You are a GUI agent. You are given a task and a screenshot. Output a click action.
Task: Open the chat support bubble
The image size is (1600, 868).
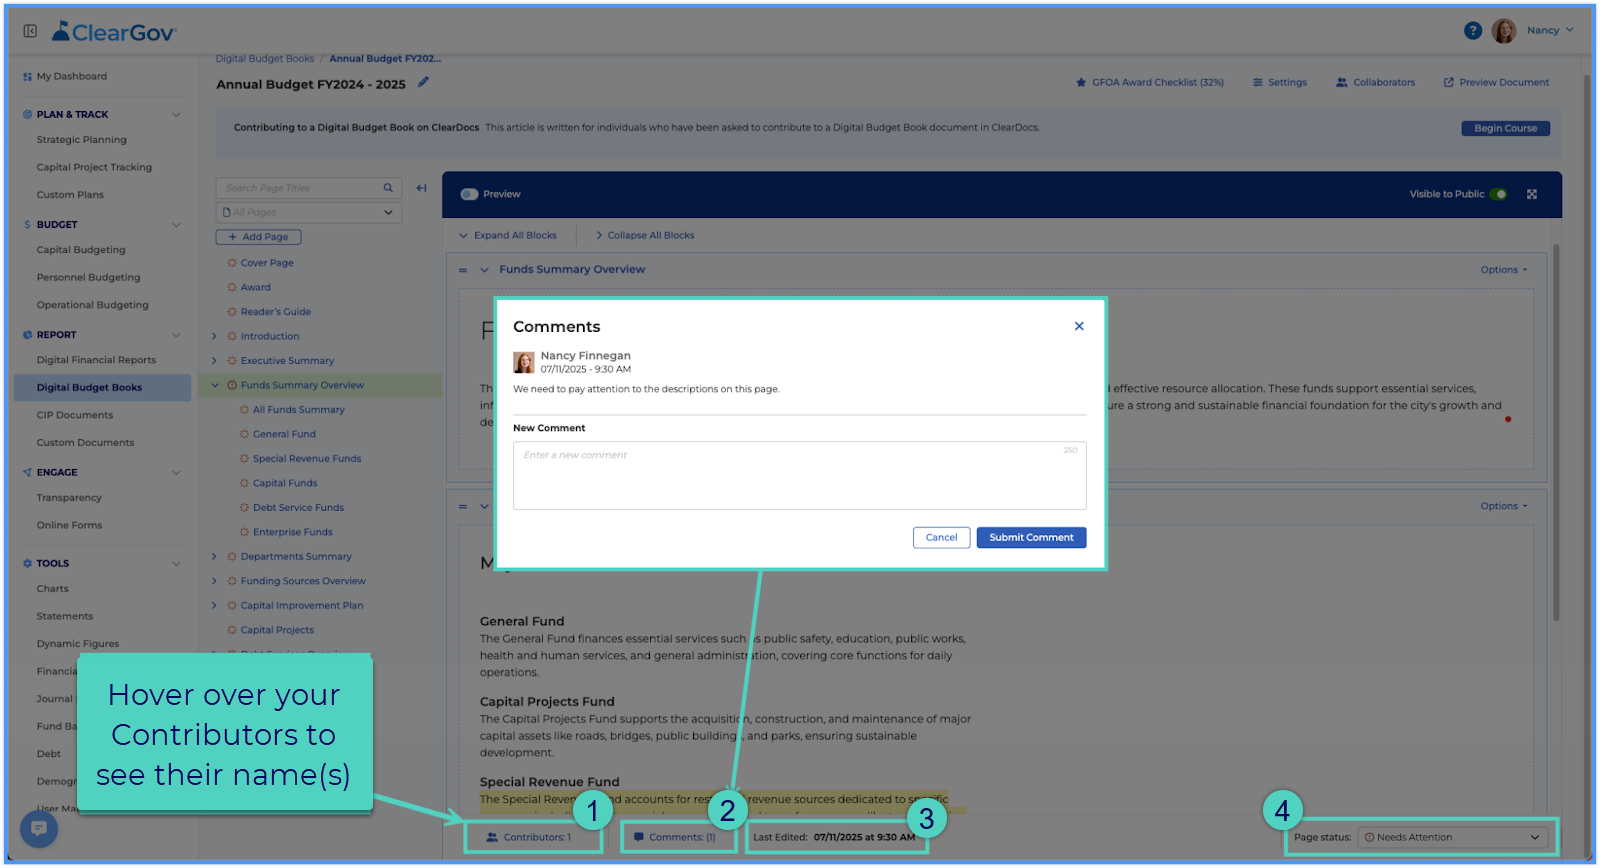tap(39, 828)
